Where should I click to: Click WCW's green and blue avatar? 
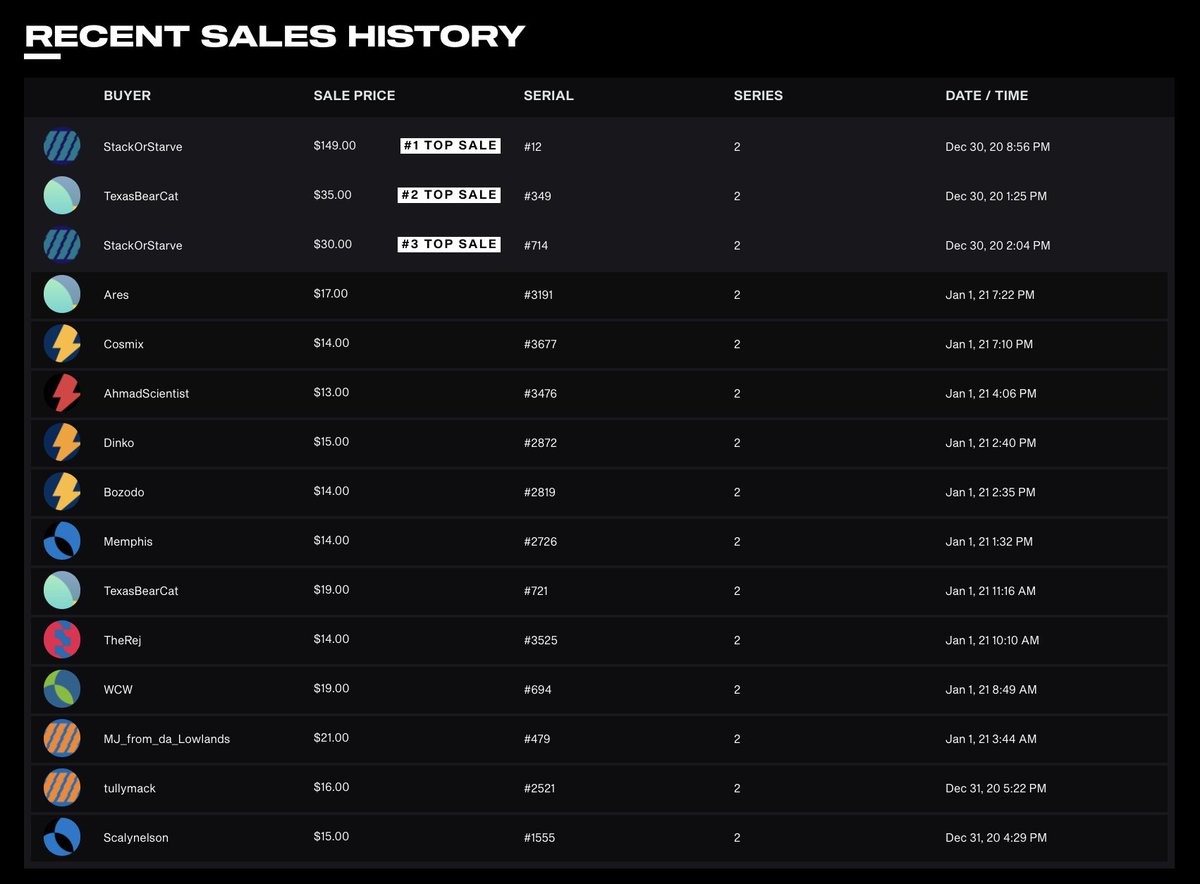coord(62,689)
